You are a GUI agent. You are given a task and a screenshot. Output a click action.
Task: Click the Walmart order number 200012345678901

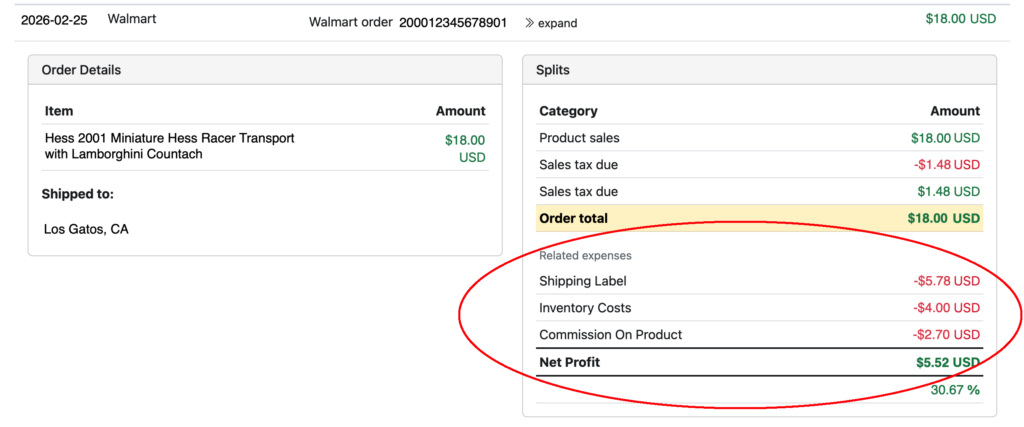click(x=453, y=22)
